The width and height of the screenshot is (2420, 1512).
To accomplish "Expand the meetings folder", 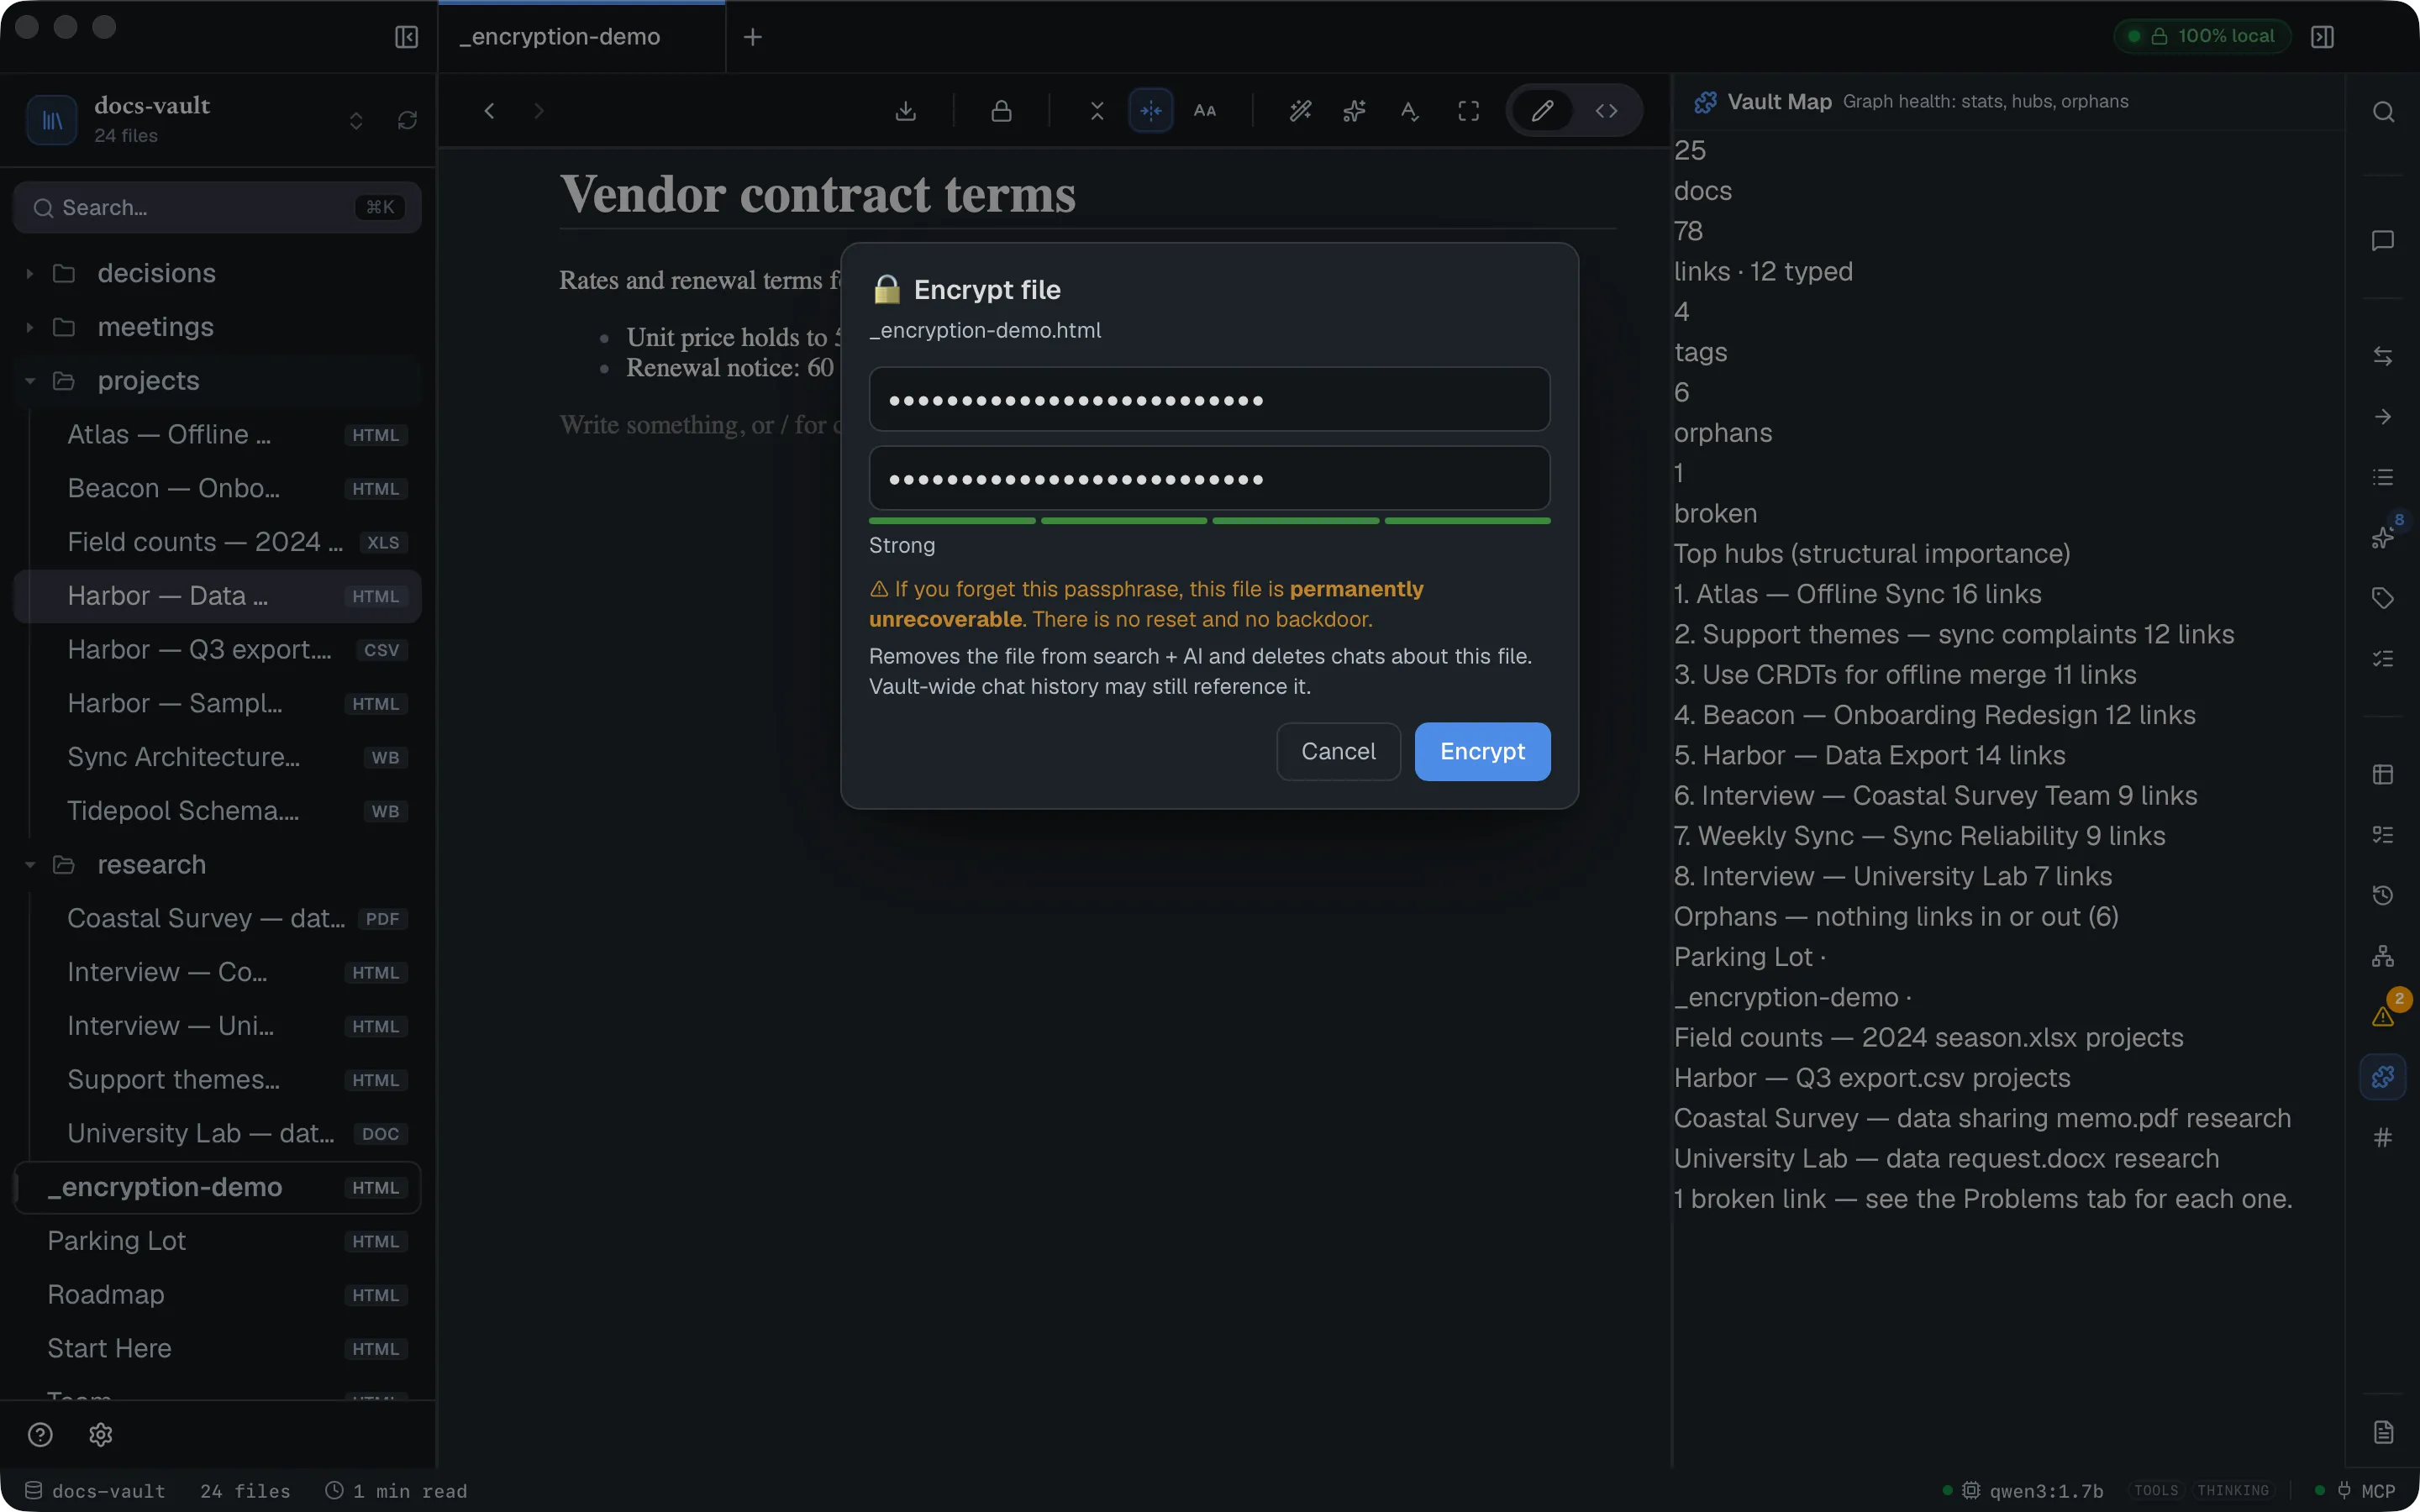I will point(218,327).
